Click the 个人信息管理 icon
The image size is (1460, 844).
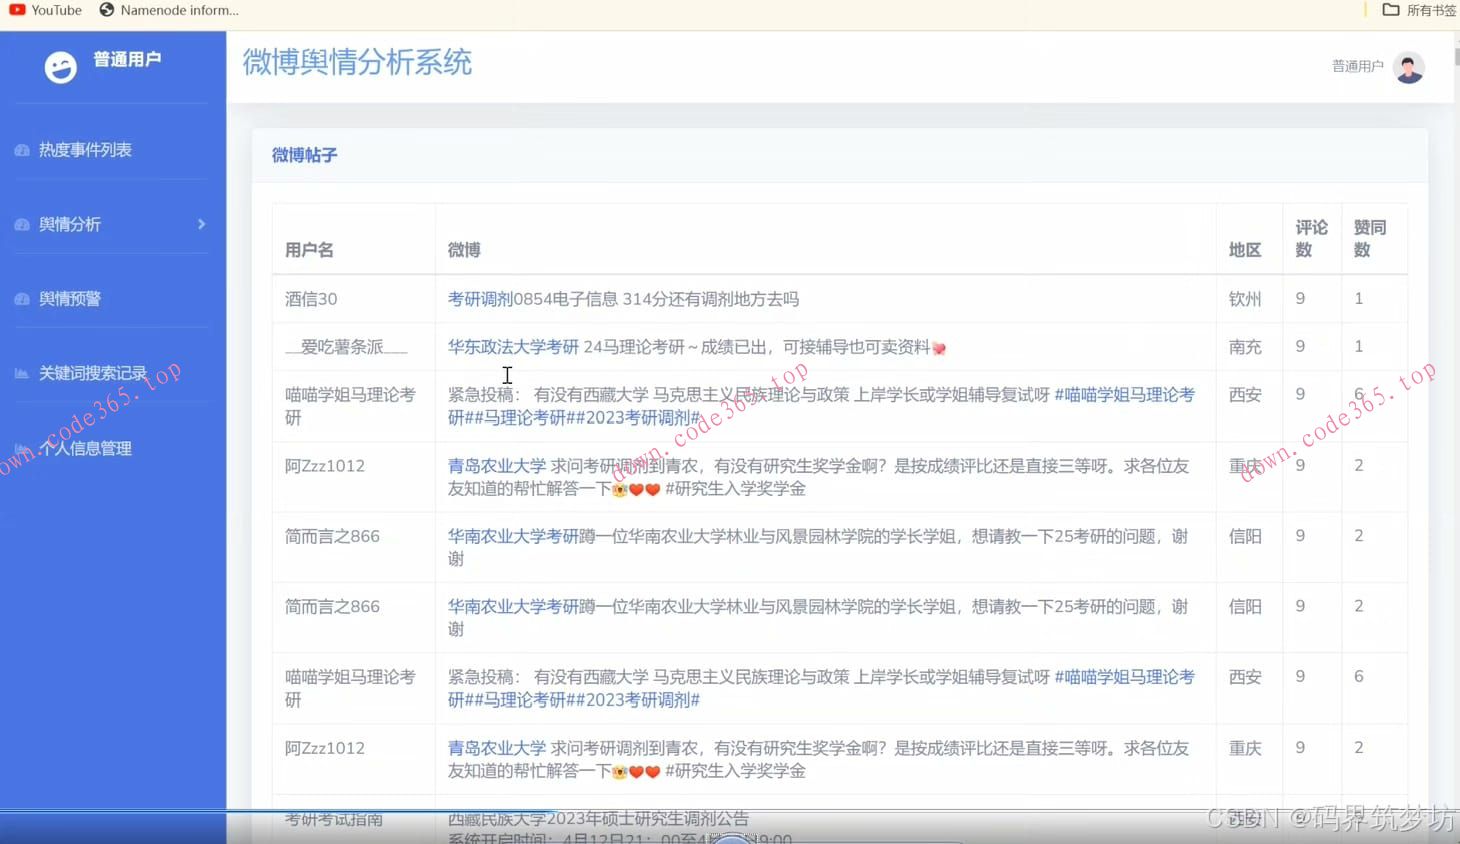pos(22,448)
